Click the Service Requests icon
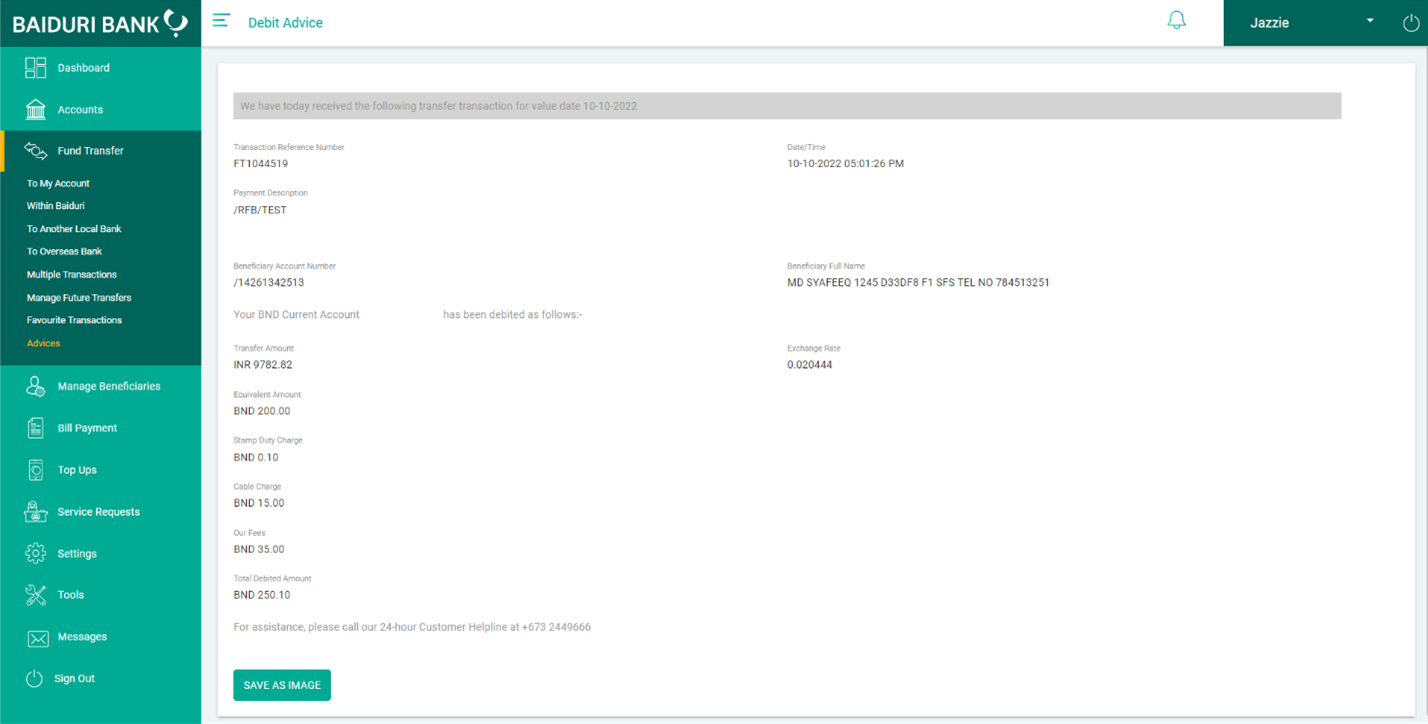 [x=36, y=512]
